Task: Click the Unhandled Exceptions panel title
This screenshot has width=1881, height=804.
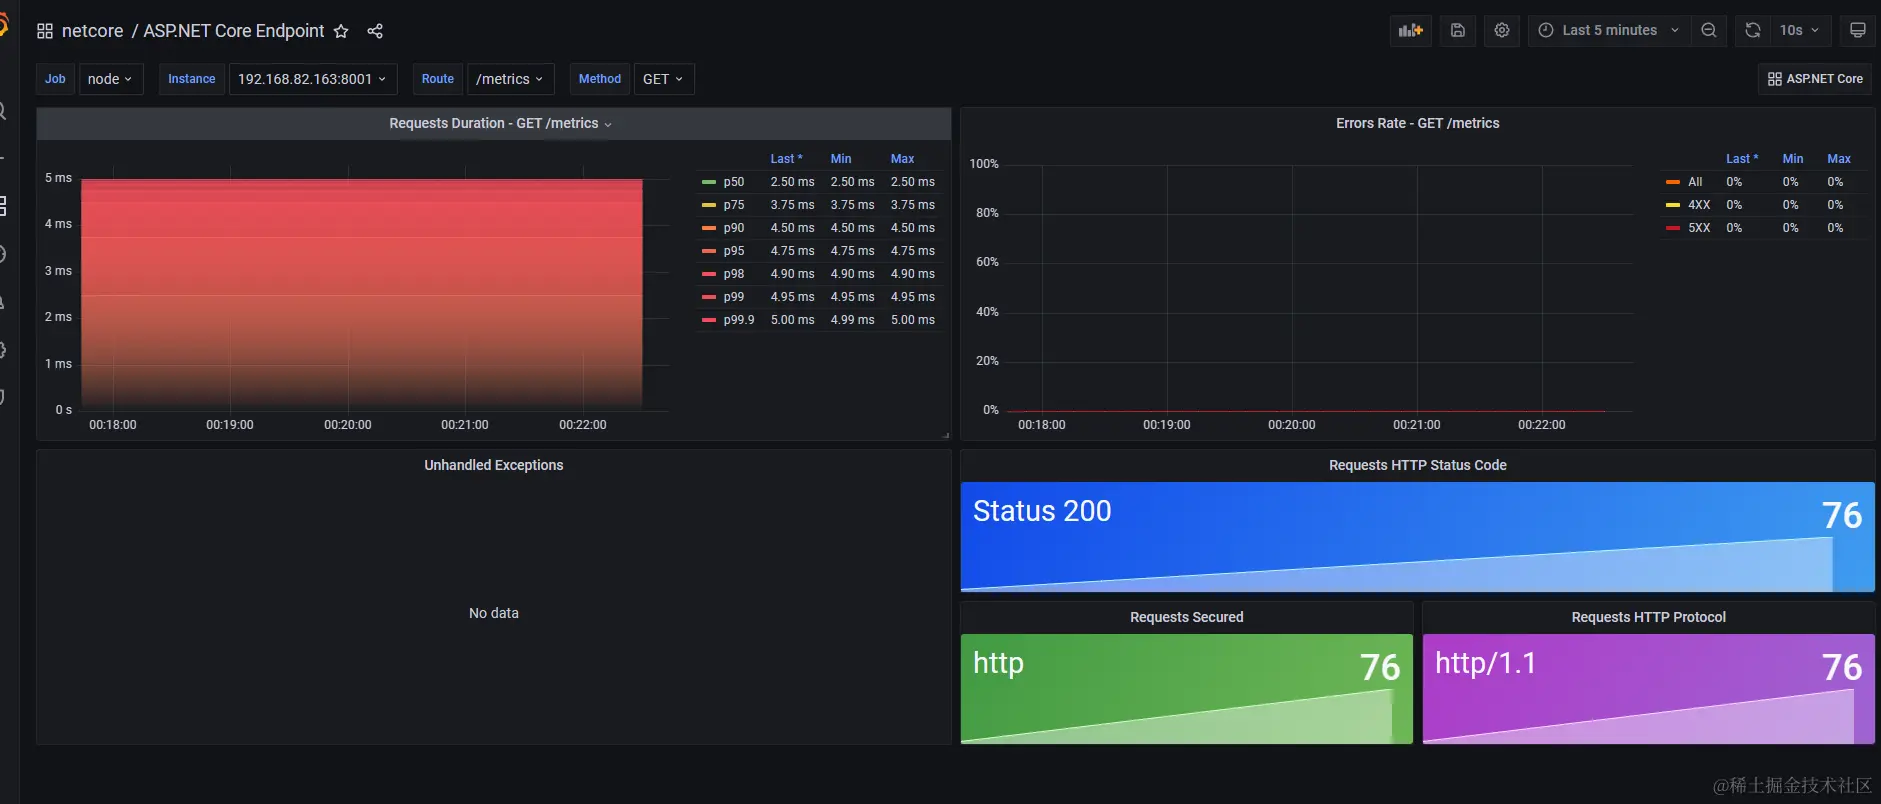Action: pyautogui.click(x=493, y=465)
